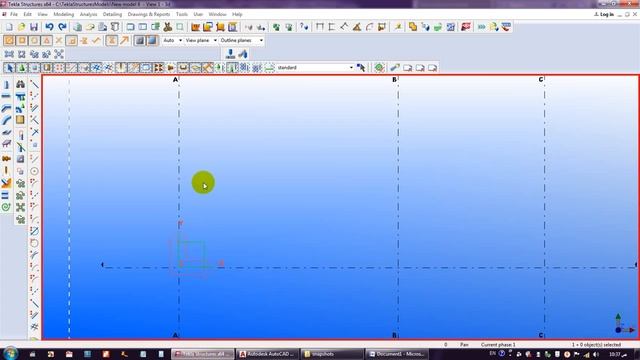The height and width of the screenshot is (360, 640).
Task: Open the Windows Start button
Action: pos(10,353)
